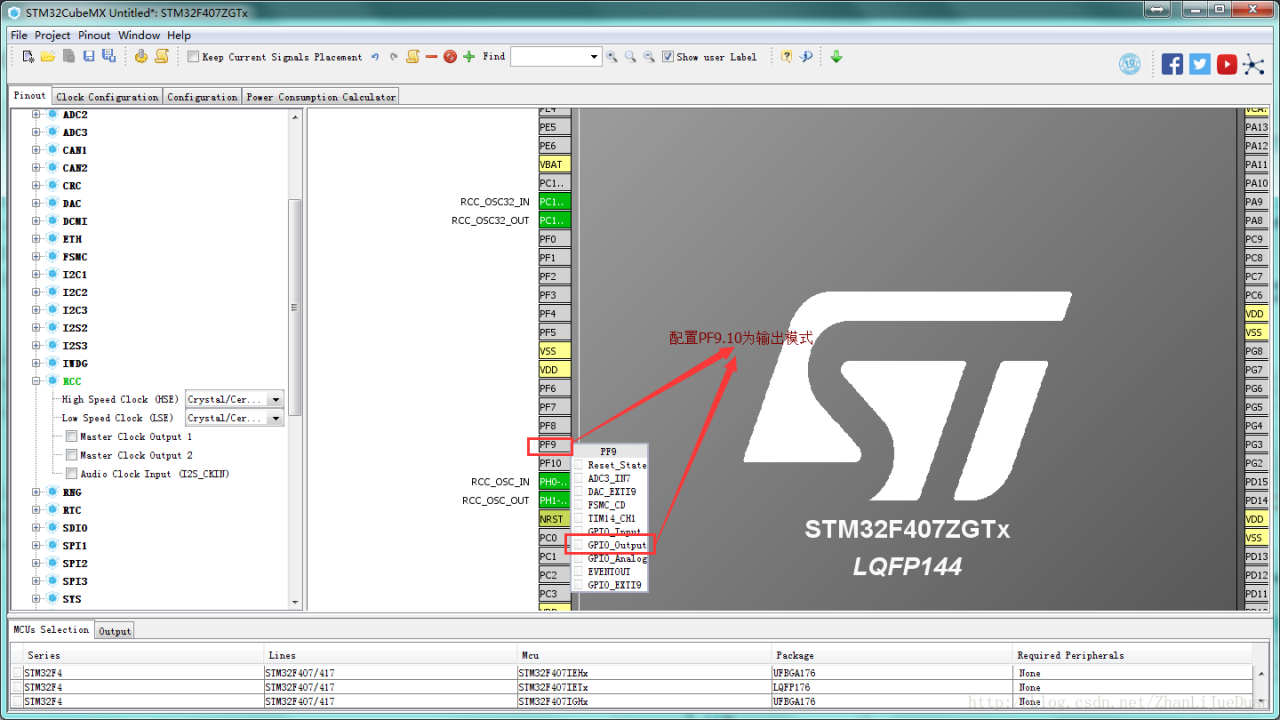The image size is (1280, 720).
Task: Click the PF10 pin on the chip
Action: (x=555, y=463)
